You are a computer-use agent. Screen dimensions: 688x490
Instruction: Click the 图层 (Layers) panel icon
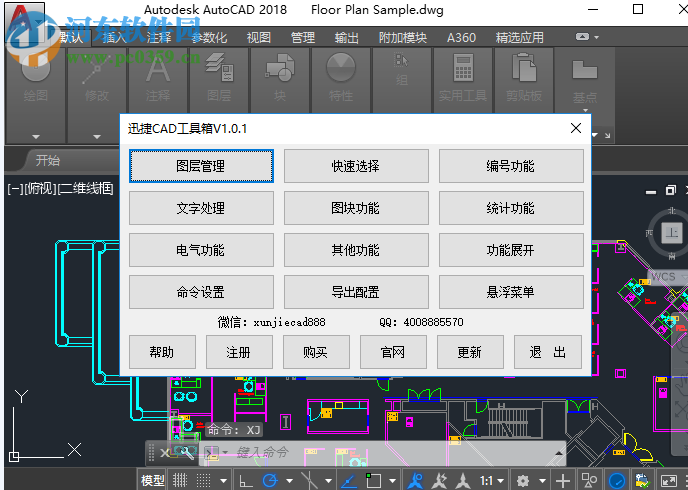click(219, 67)
